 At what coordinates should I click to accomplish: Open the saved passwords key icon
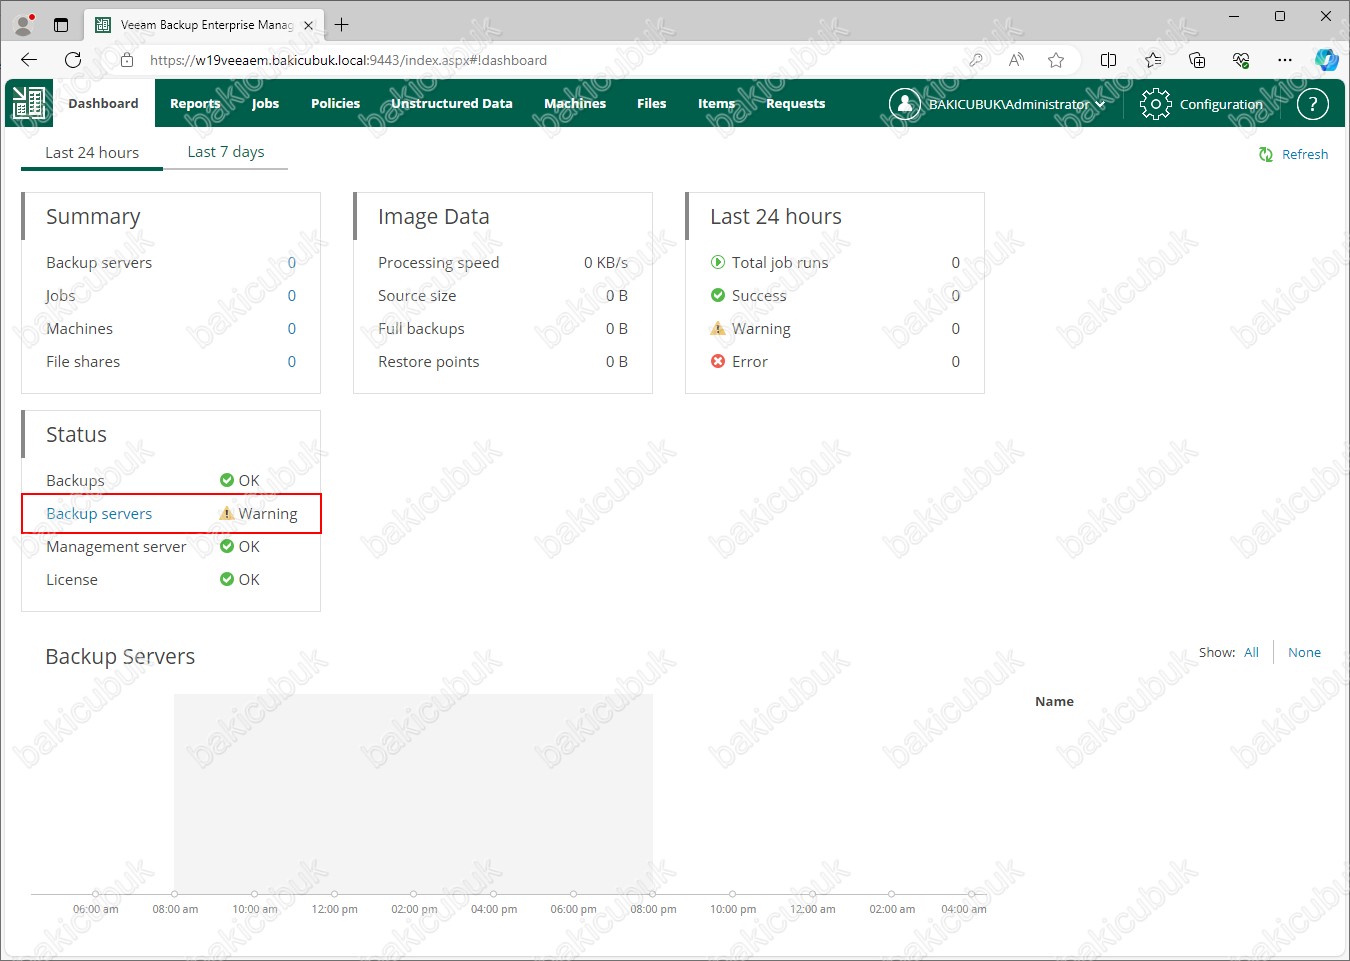(976, 60)
